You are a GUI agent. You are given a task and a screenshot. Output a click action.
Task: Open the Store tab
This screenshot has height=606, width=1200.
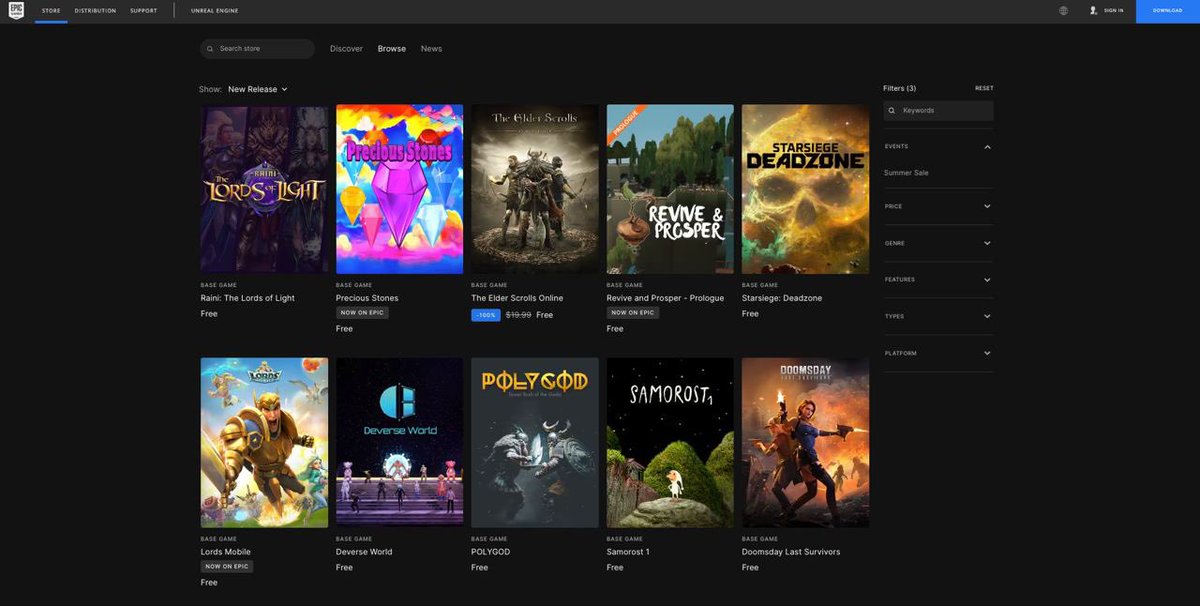tap(51, 11)
